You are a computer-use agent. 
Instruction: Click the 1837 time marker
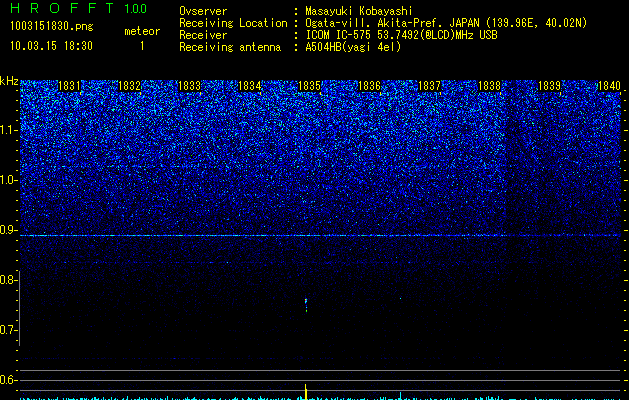[429, 86]
